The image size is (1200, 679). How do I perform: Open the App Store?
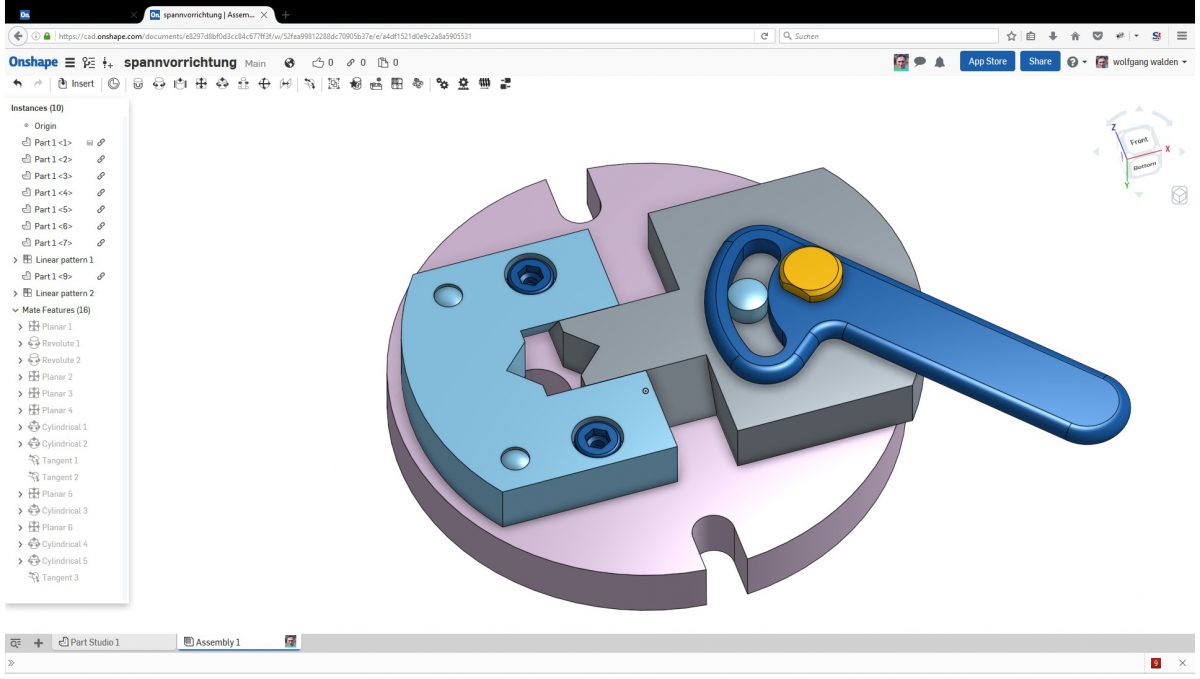pos(987,61)
